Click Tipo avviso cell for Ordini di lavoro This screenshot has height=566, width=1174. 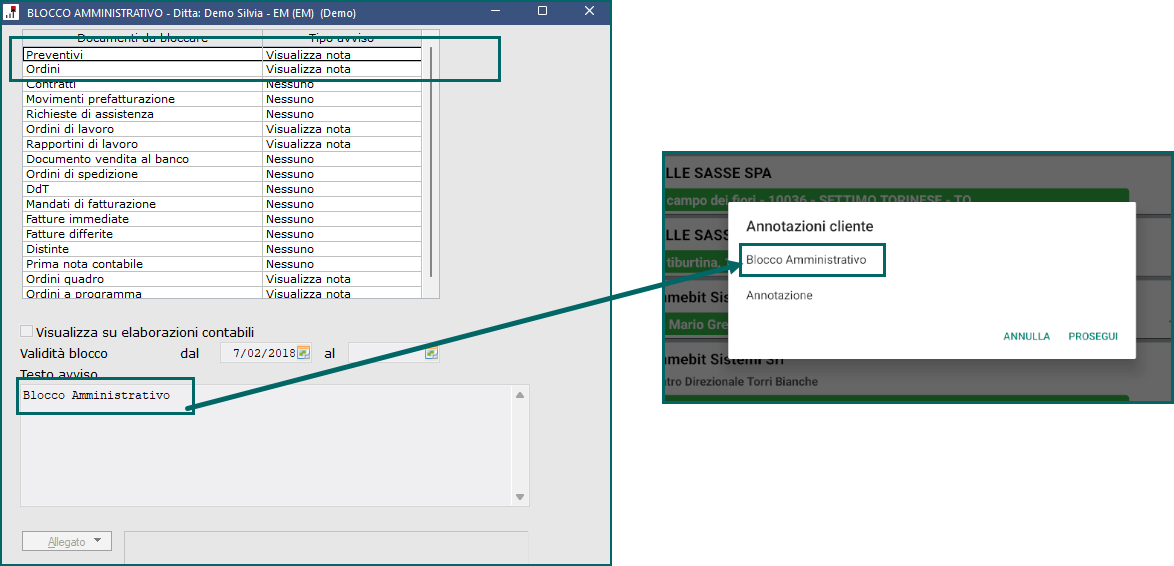(342, 129)
